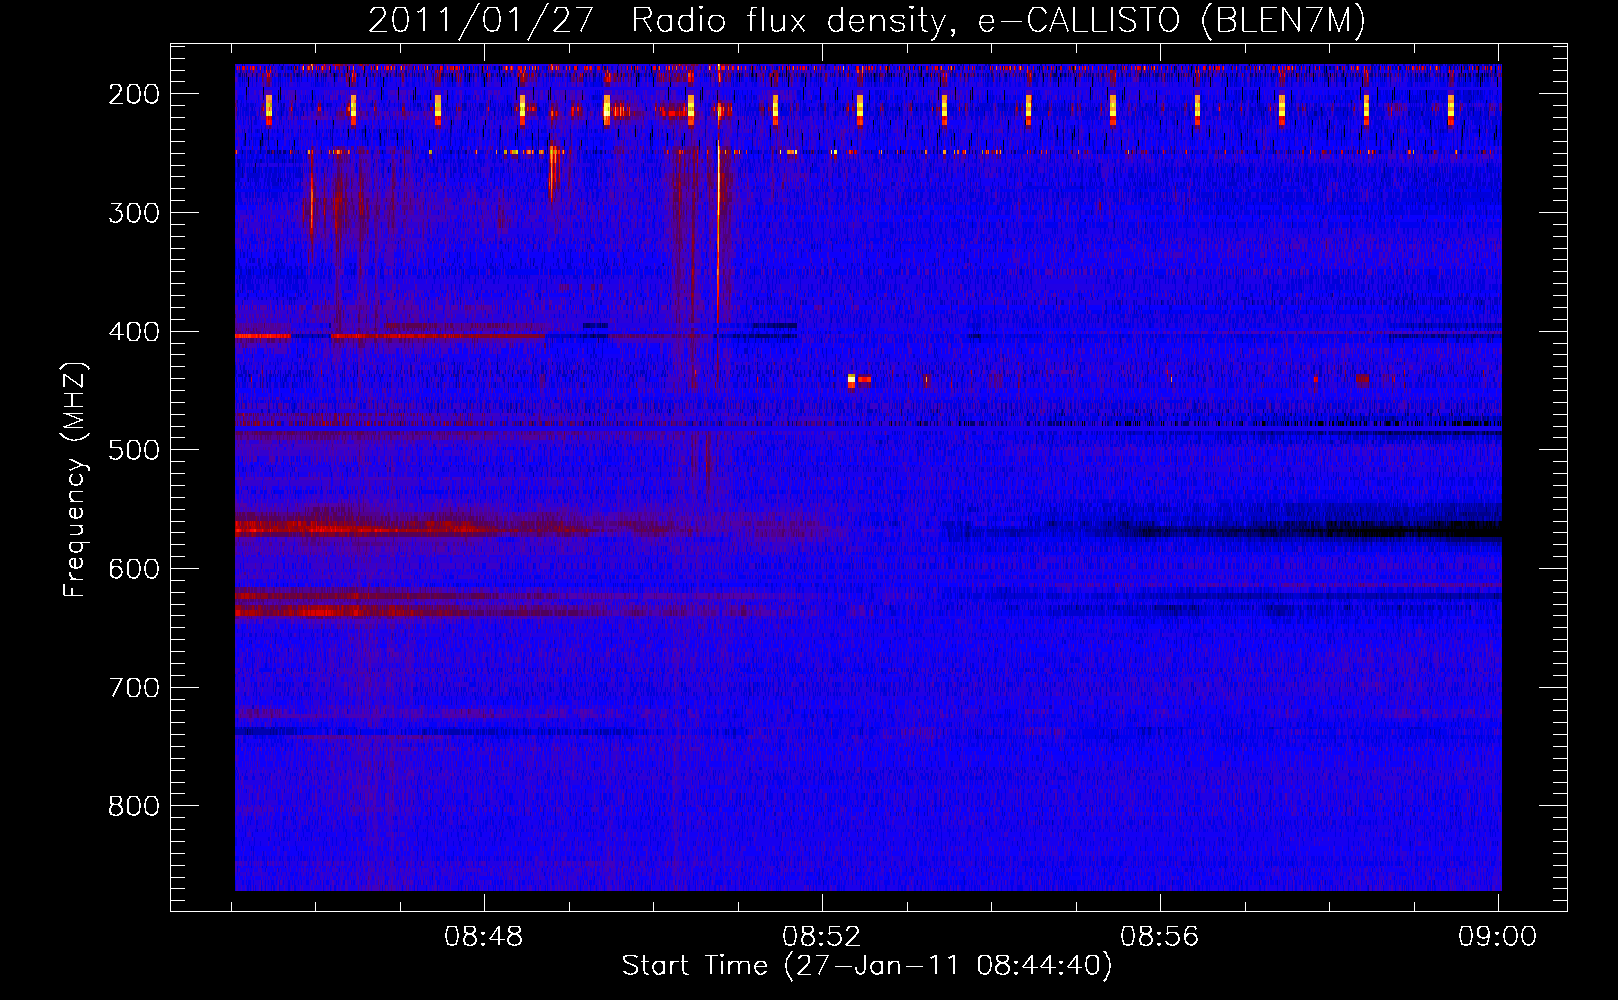Image resolution: width=1618 pixels, height=1000 pixels.
Task: Select the 700 frequency tick label
Action: (134, 688)
